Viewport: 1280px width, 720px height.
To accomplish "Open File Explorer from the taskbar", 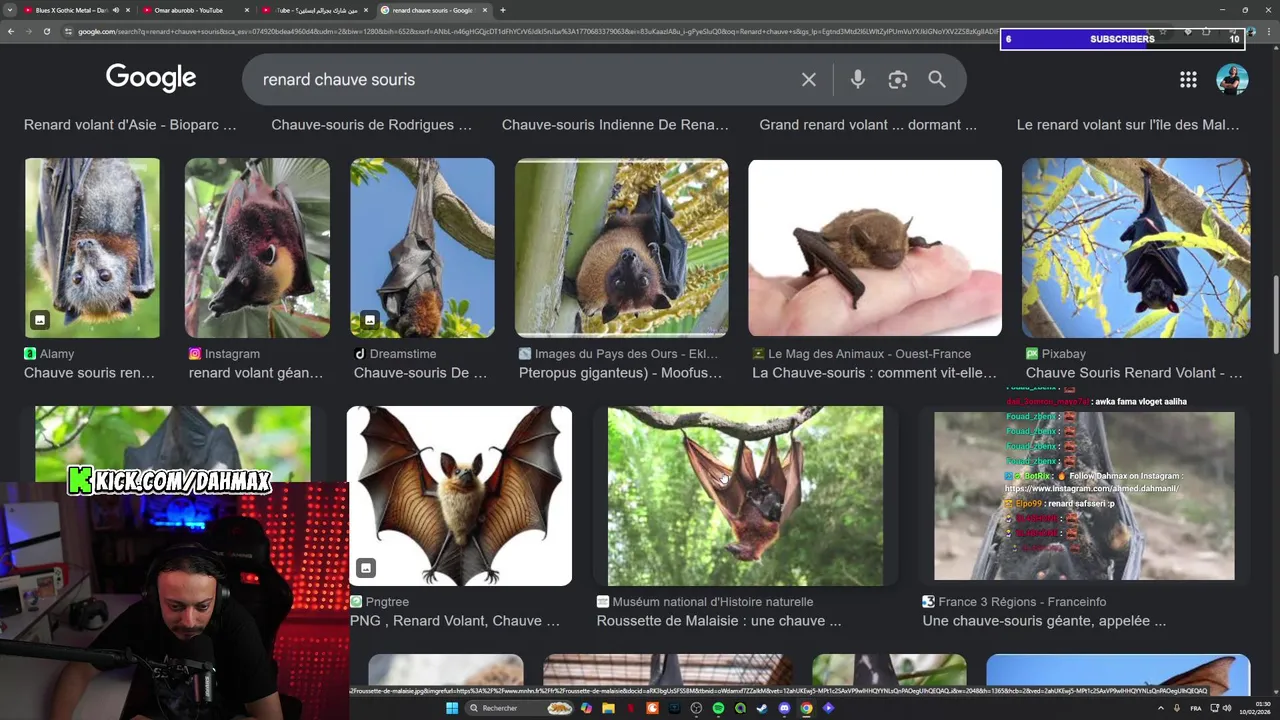I will click(x=608, y=708).
